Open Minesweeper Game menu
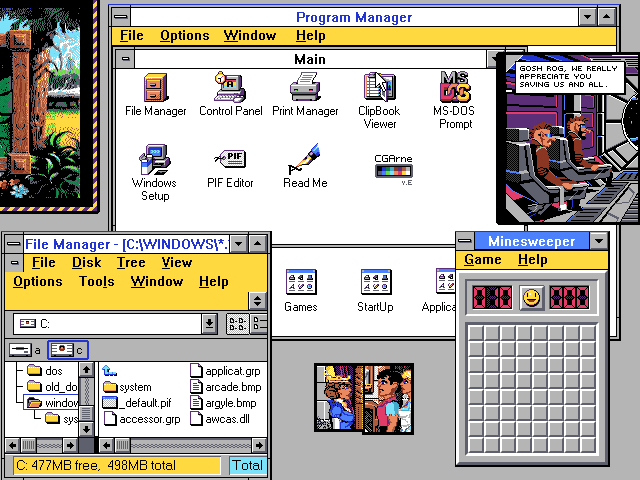 coord(483,260)
